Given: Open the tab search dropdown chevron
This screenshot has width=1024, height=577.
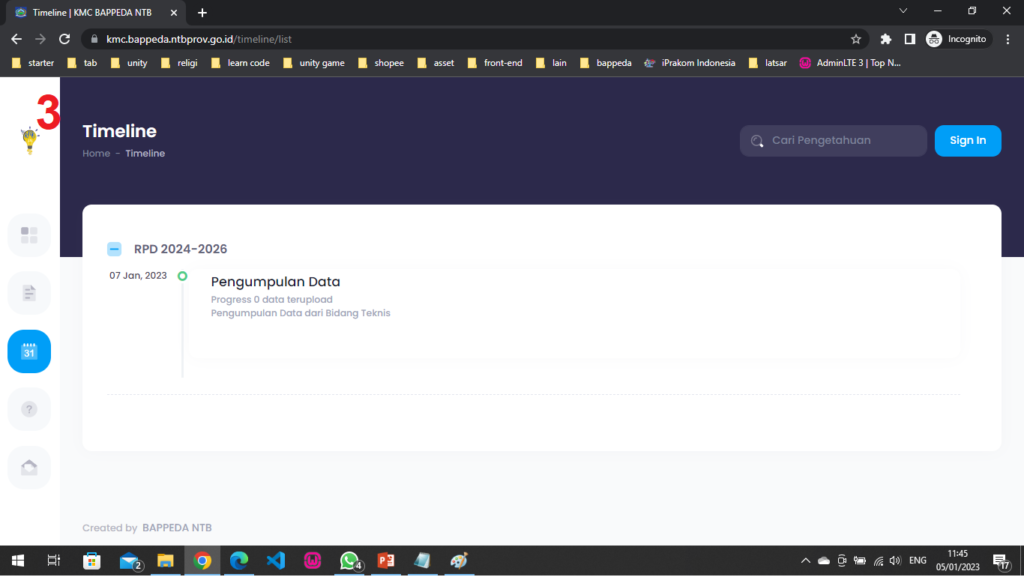Looking at the screenshot, I should click(x=903, y=11).
